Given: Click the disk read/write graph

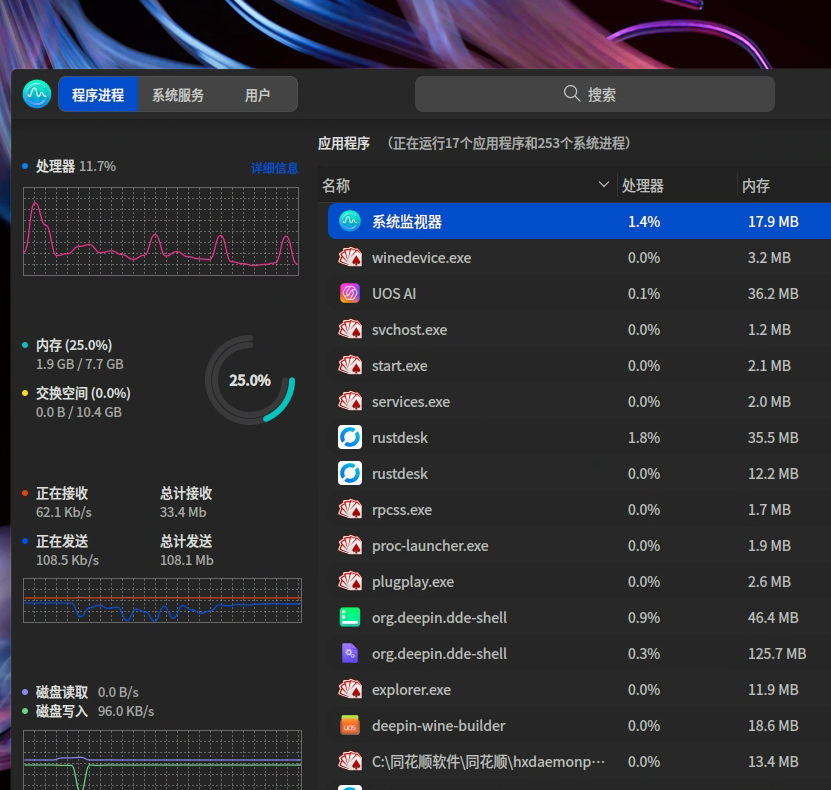Looking at the screenshot, I should point(162,760).
